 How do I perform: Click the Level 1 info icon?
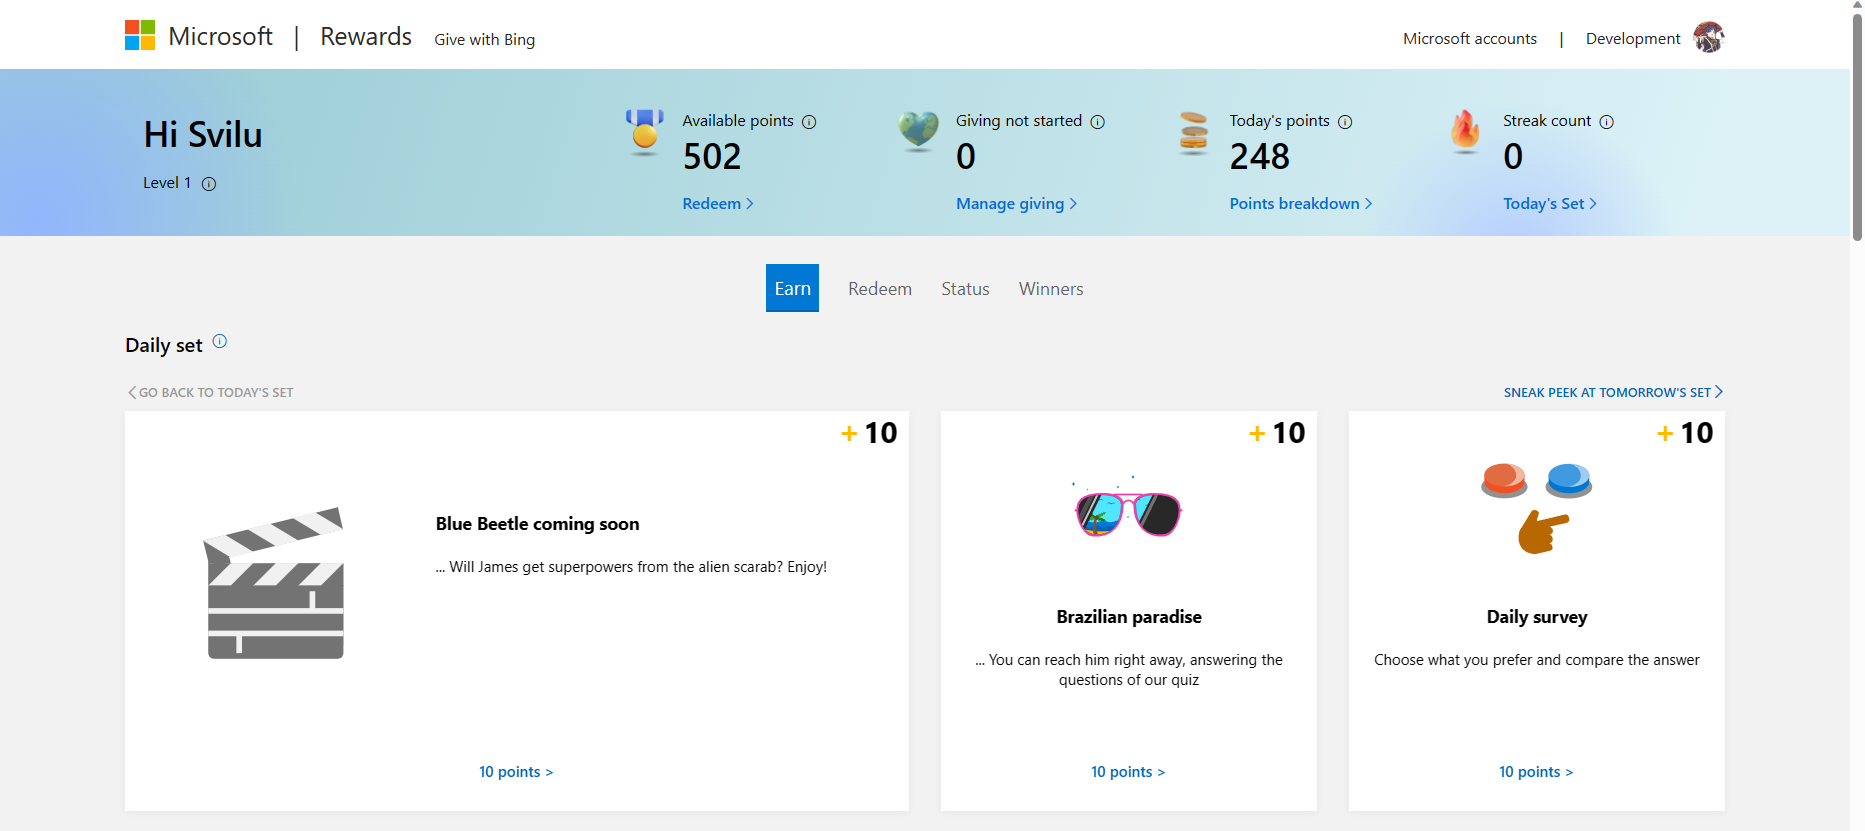click(209, 184)
